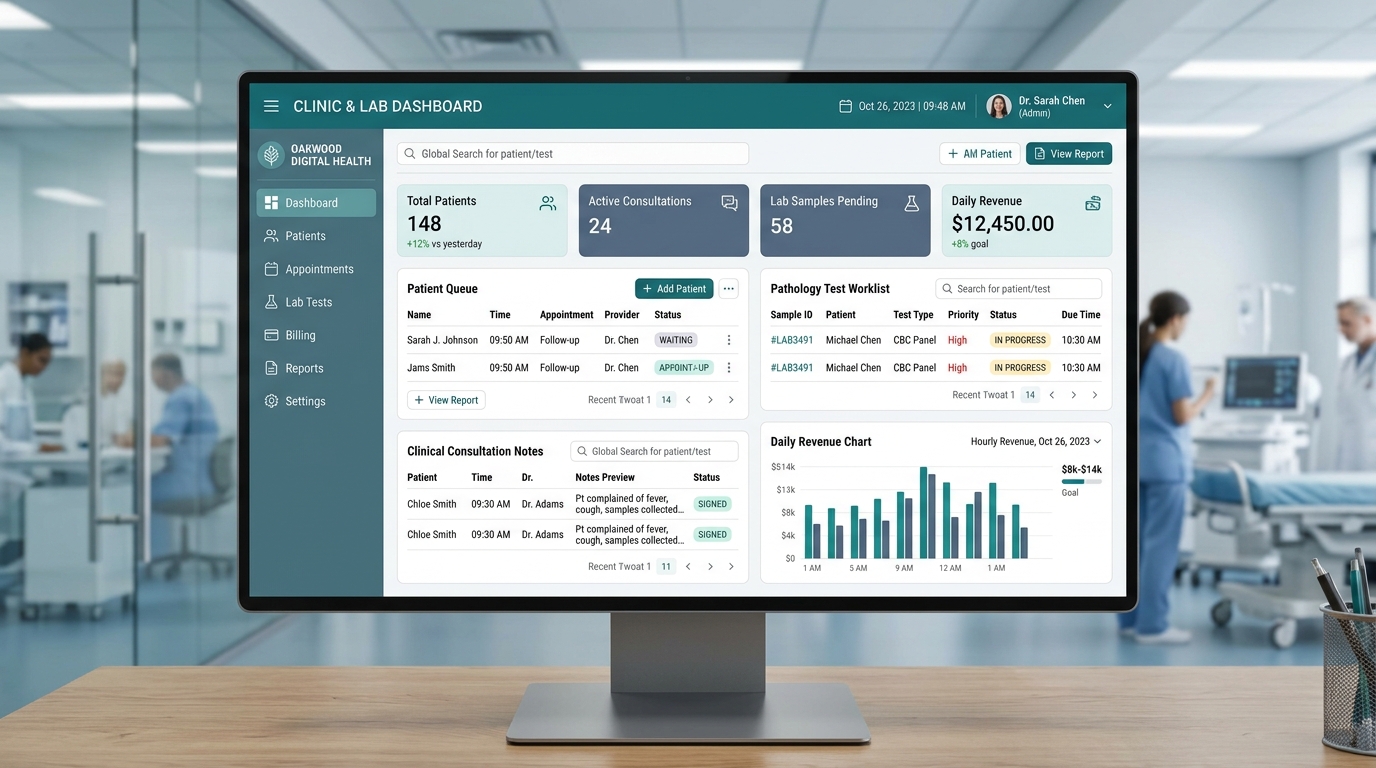Open the Patient Queue more-options ellipsis button
This screenshot has width=1376, height=768.
(x=729, y=289)
